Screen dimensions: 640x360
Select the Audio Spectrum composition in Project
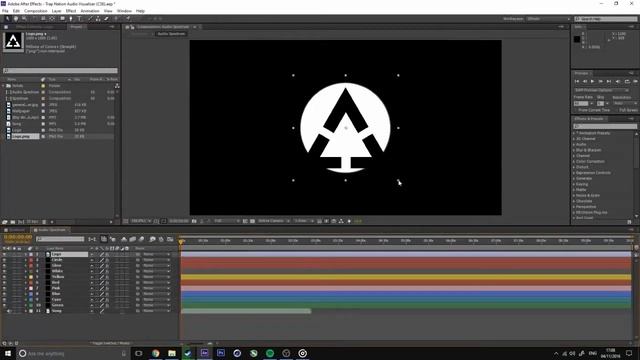coord(25,92)
